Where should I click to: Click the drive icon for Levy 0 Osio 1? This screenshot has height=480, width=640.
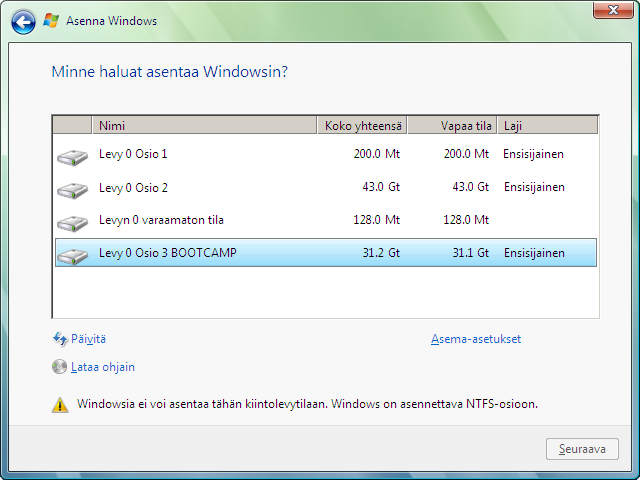(x=73, y=157)
